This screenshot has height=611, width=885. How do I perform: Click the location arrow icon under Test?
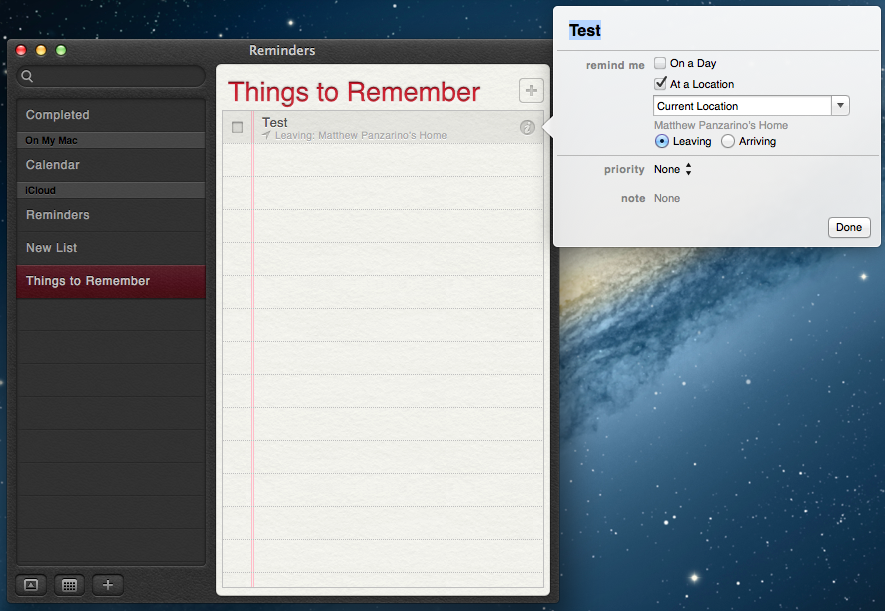266,135
